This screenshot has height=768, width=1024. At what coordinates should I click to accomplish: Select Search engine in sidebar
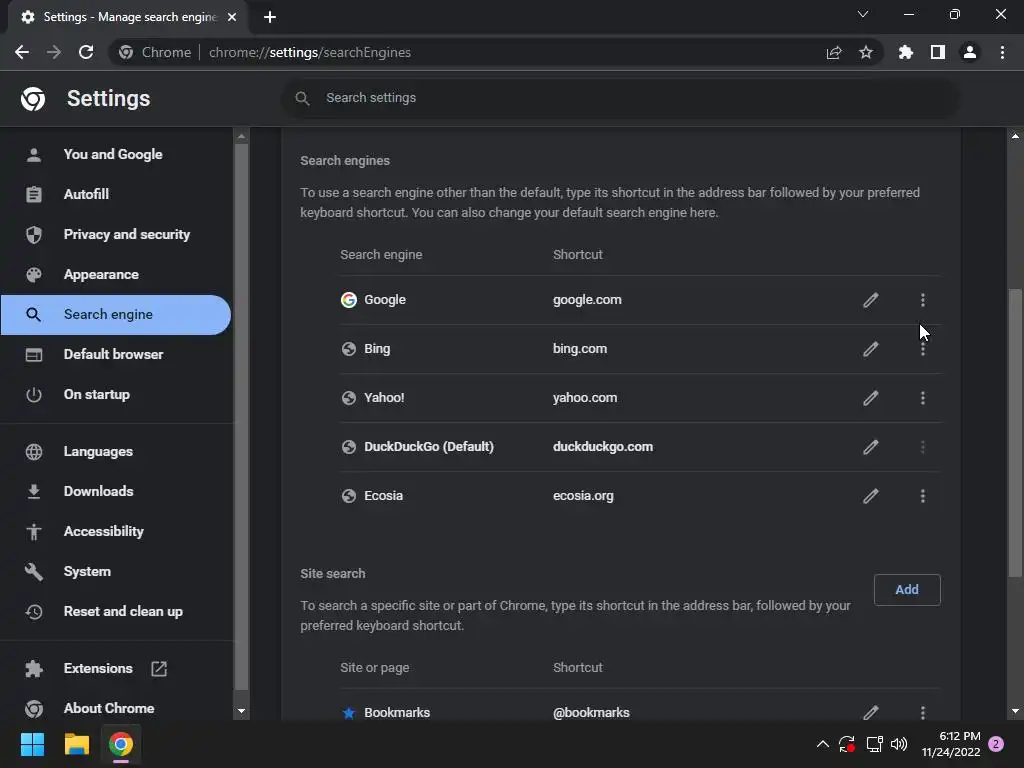116,315
